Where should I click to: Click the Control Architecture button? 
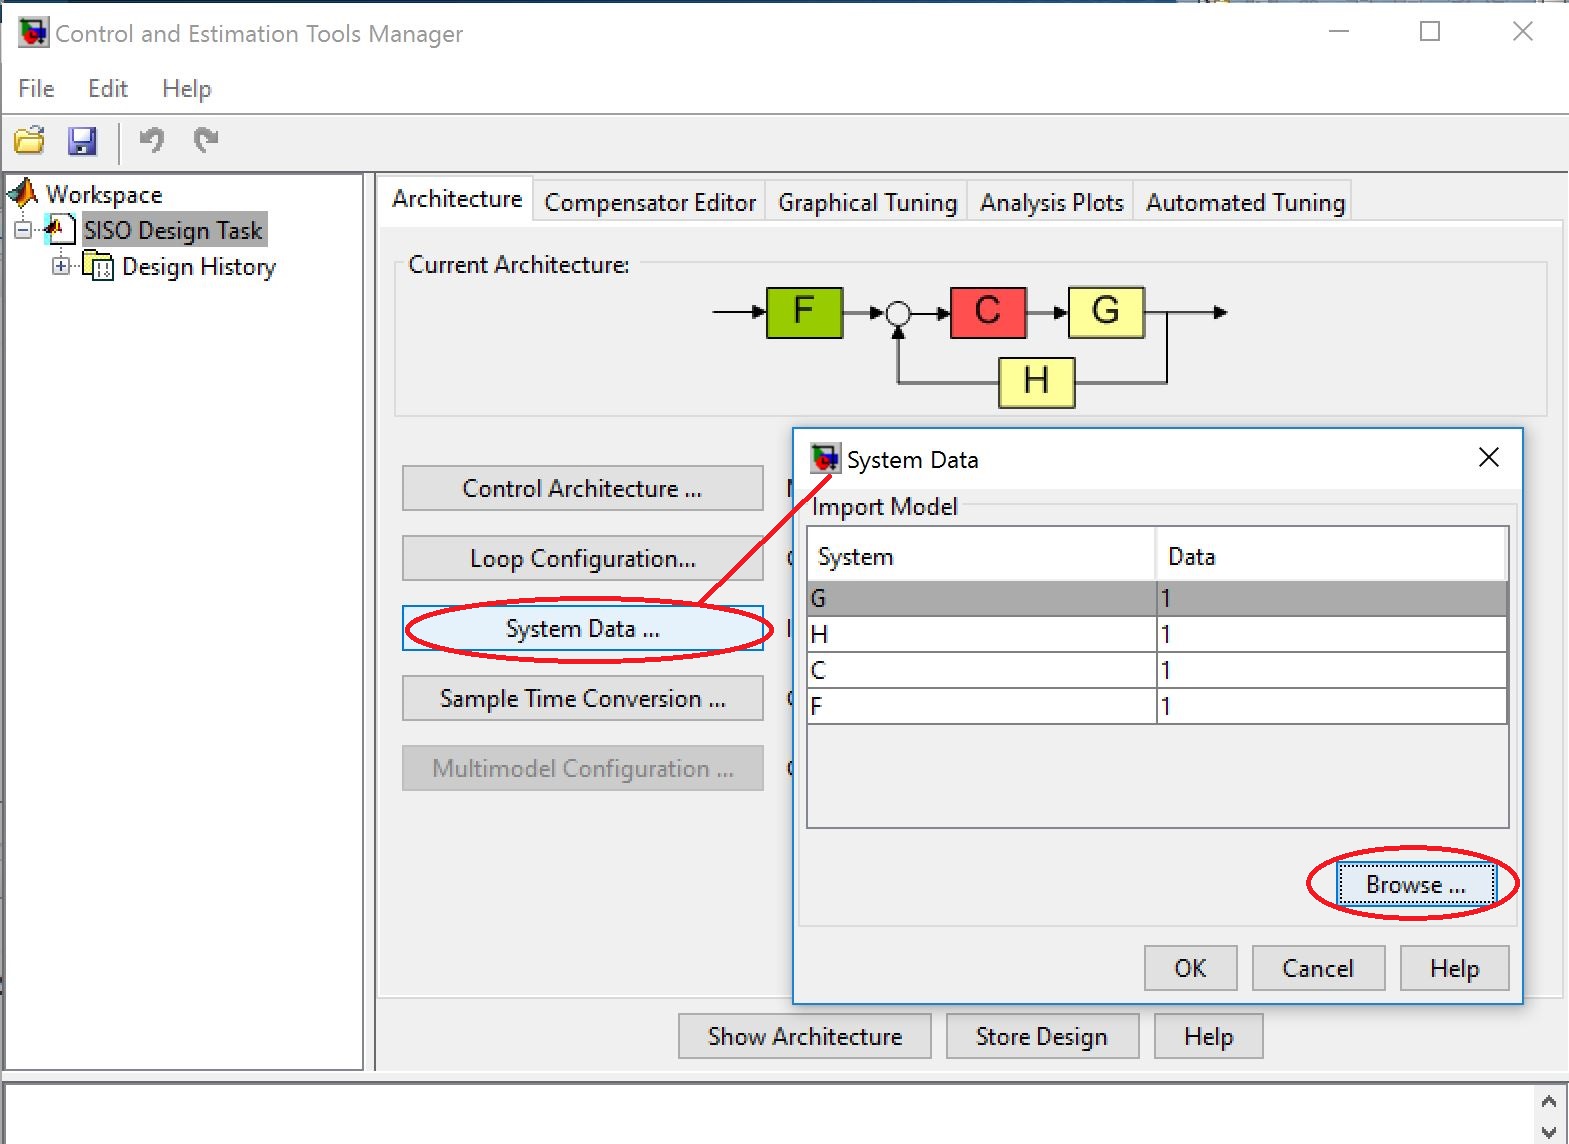click(582, 488)
